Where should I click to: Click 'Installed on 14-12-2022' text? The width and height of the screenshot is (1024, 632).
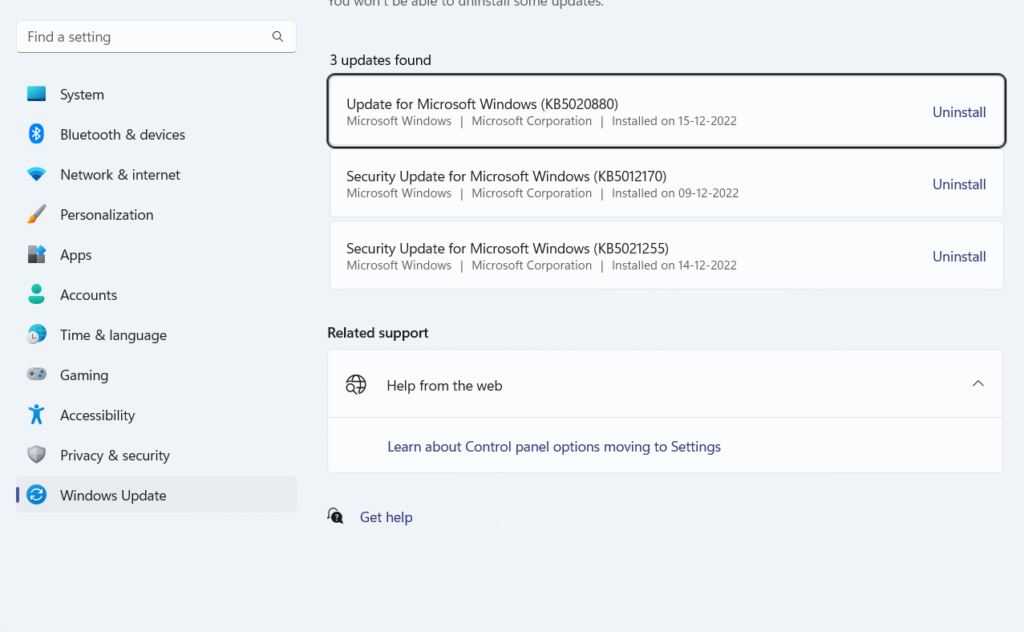674,265
